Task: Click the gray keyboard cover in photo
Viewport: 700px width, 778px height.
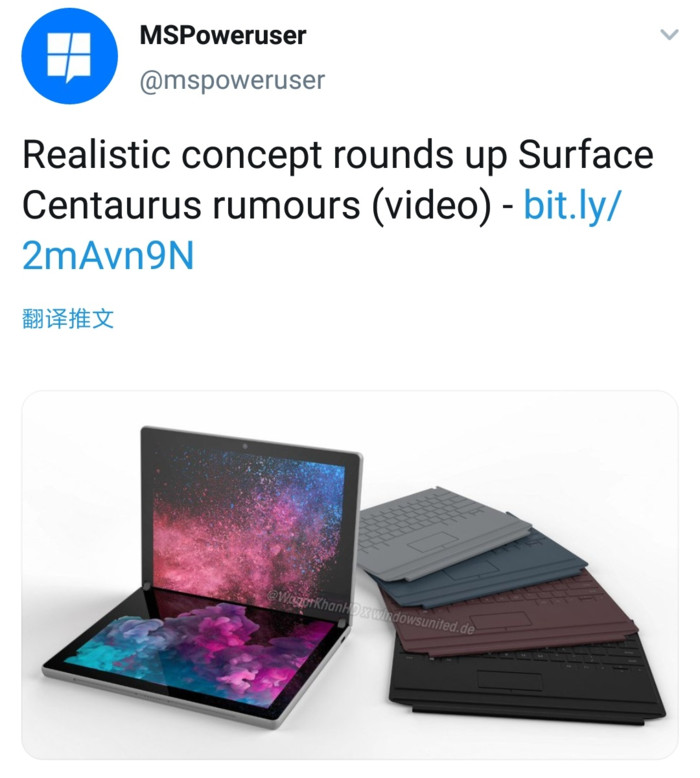Action: tap(442, 531)
